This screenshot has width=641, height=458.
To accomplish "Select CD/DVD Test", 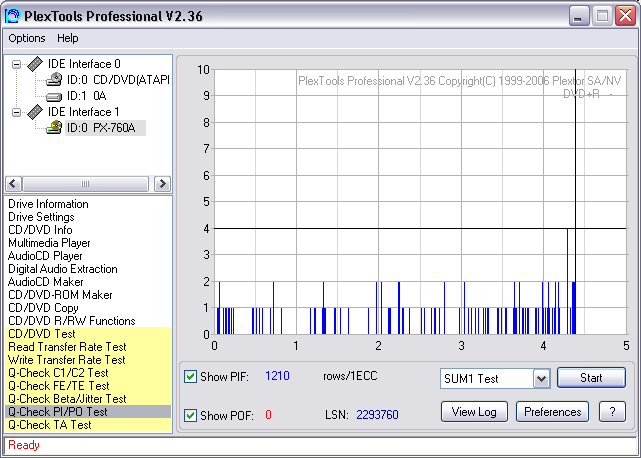I will point(88,334).
